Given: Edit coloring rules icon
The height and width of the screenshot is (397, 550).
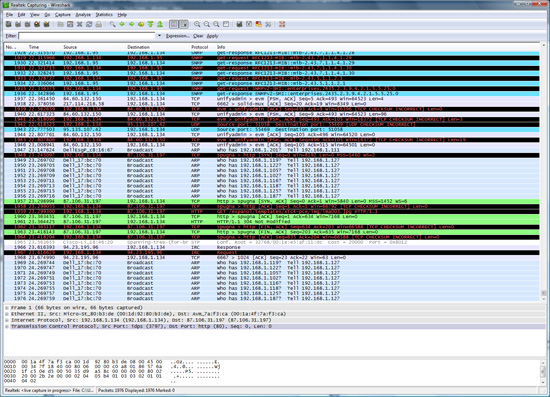Looking at the screenshot, I should click(x=259, y=24).
